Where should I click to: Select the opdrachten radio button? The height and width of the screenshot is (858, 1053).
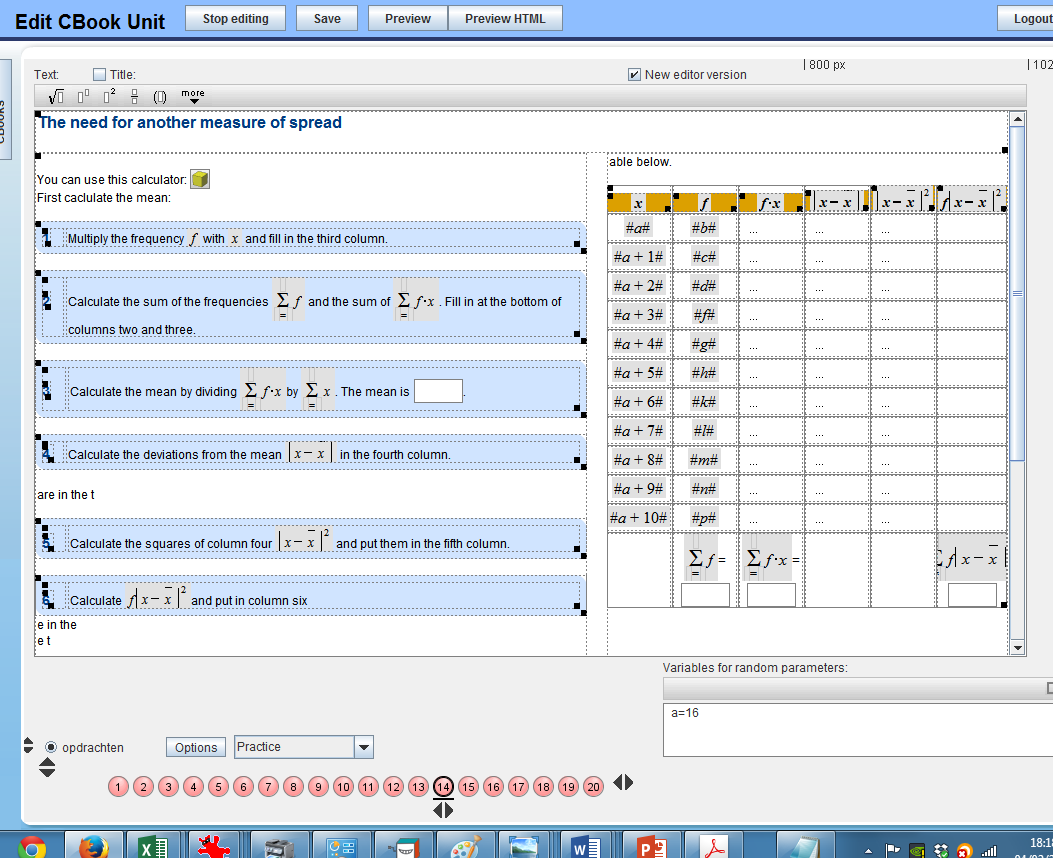click(52, 747)
